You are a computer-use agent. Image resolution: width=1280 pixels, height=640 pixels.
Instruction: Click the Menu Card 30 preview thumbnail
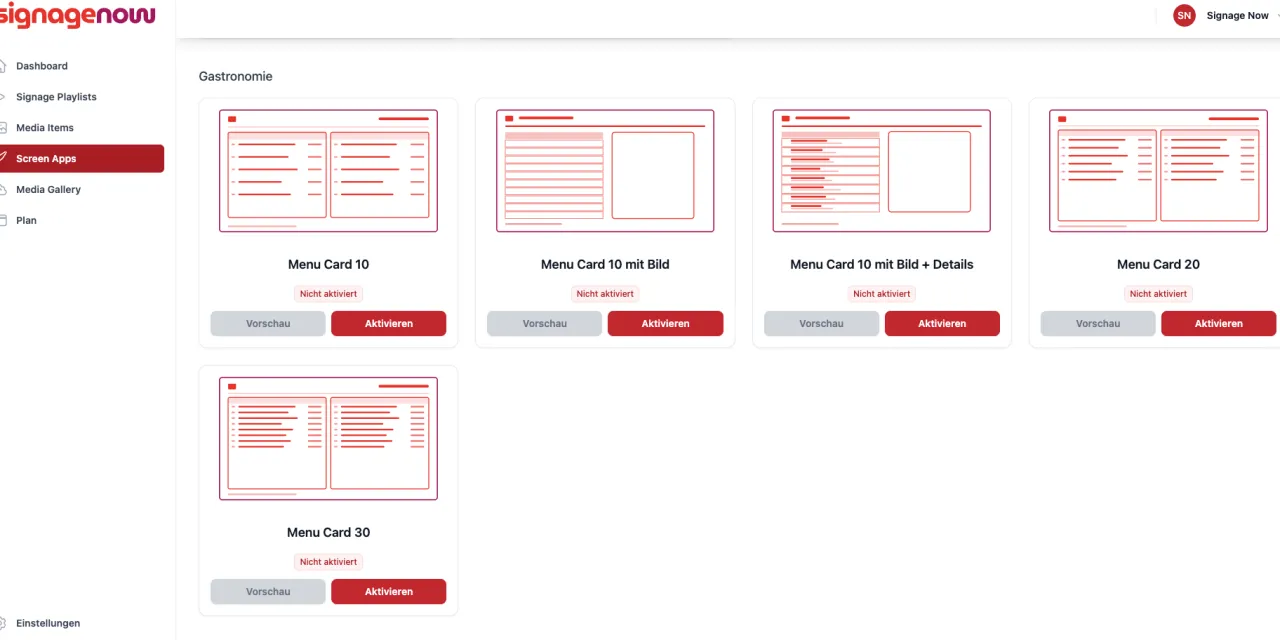(x=328, y=439)
